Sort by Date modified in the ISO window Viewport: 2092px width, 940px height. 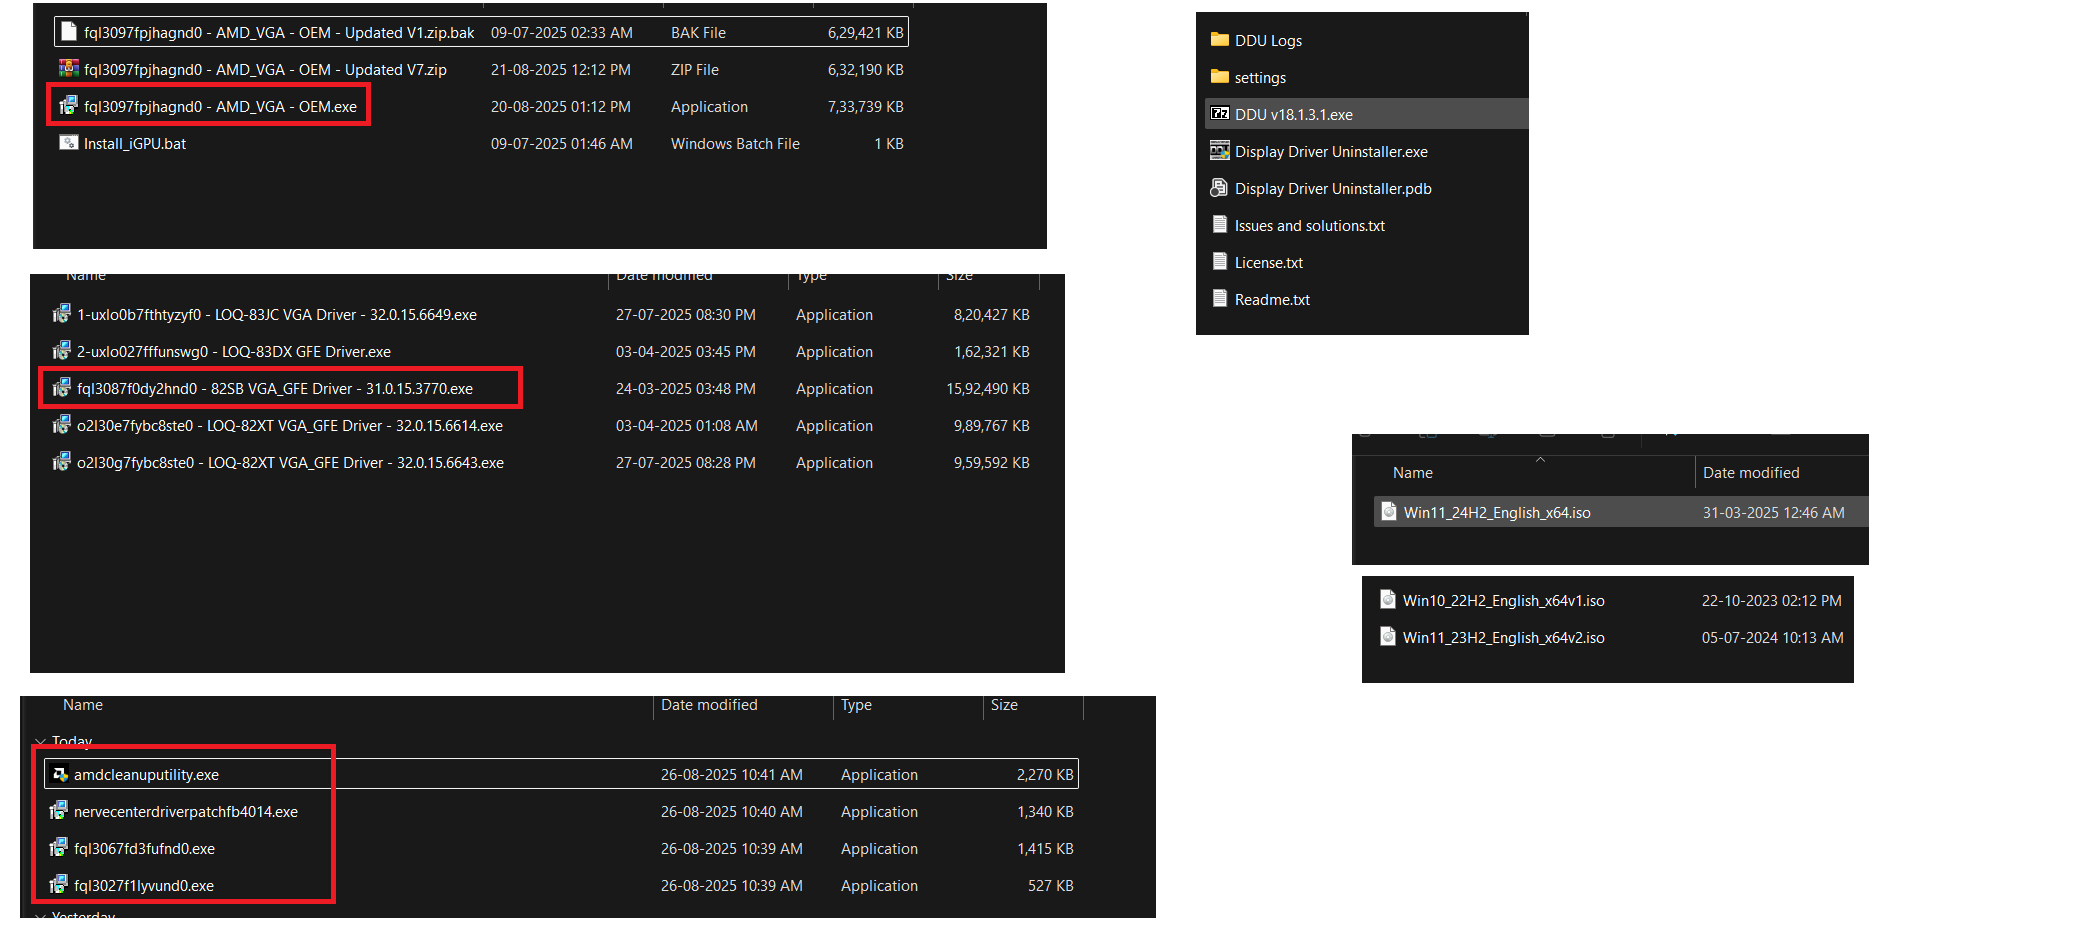pyautogui.click(x=1750, y=472)
